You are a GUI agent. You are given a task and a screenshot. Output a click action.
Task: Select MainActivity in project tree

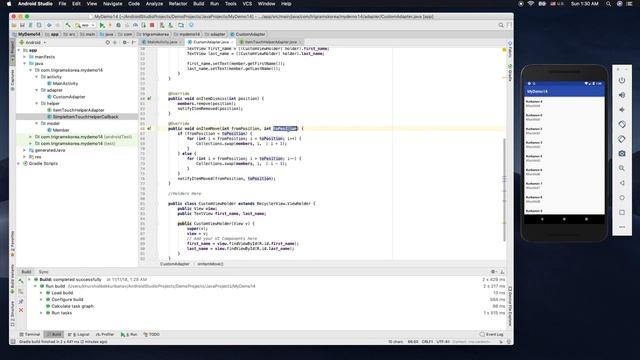(x=64, y=83)
